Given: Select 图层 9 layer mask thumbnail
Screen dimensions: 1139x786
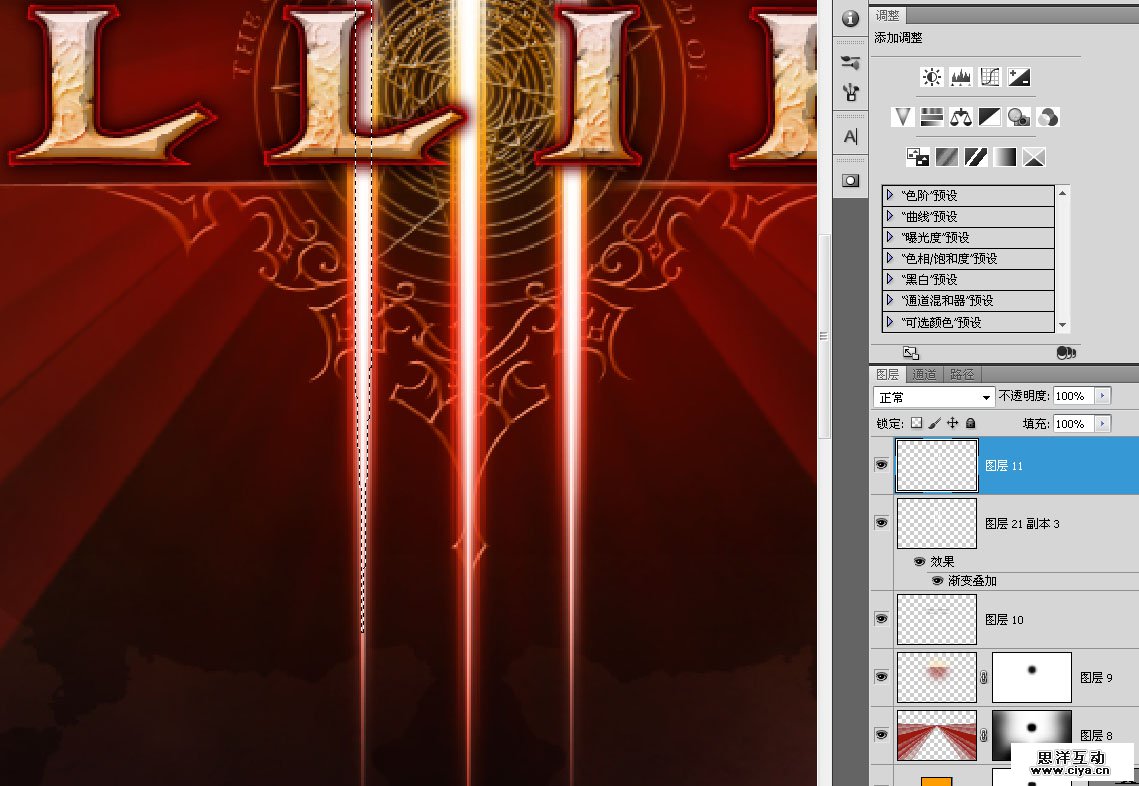Looking at the screenshot, I should tap(1031, 677).
